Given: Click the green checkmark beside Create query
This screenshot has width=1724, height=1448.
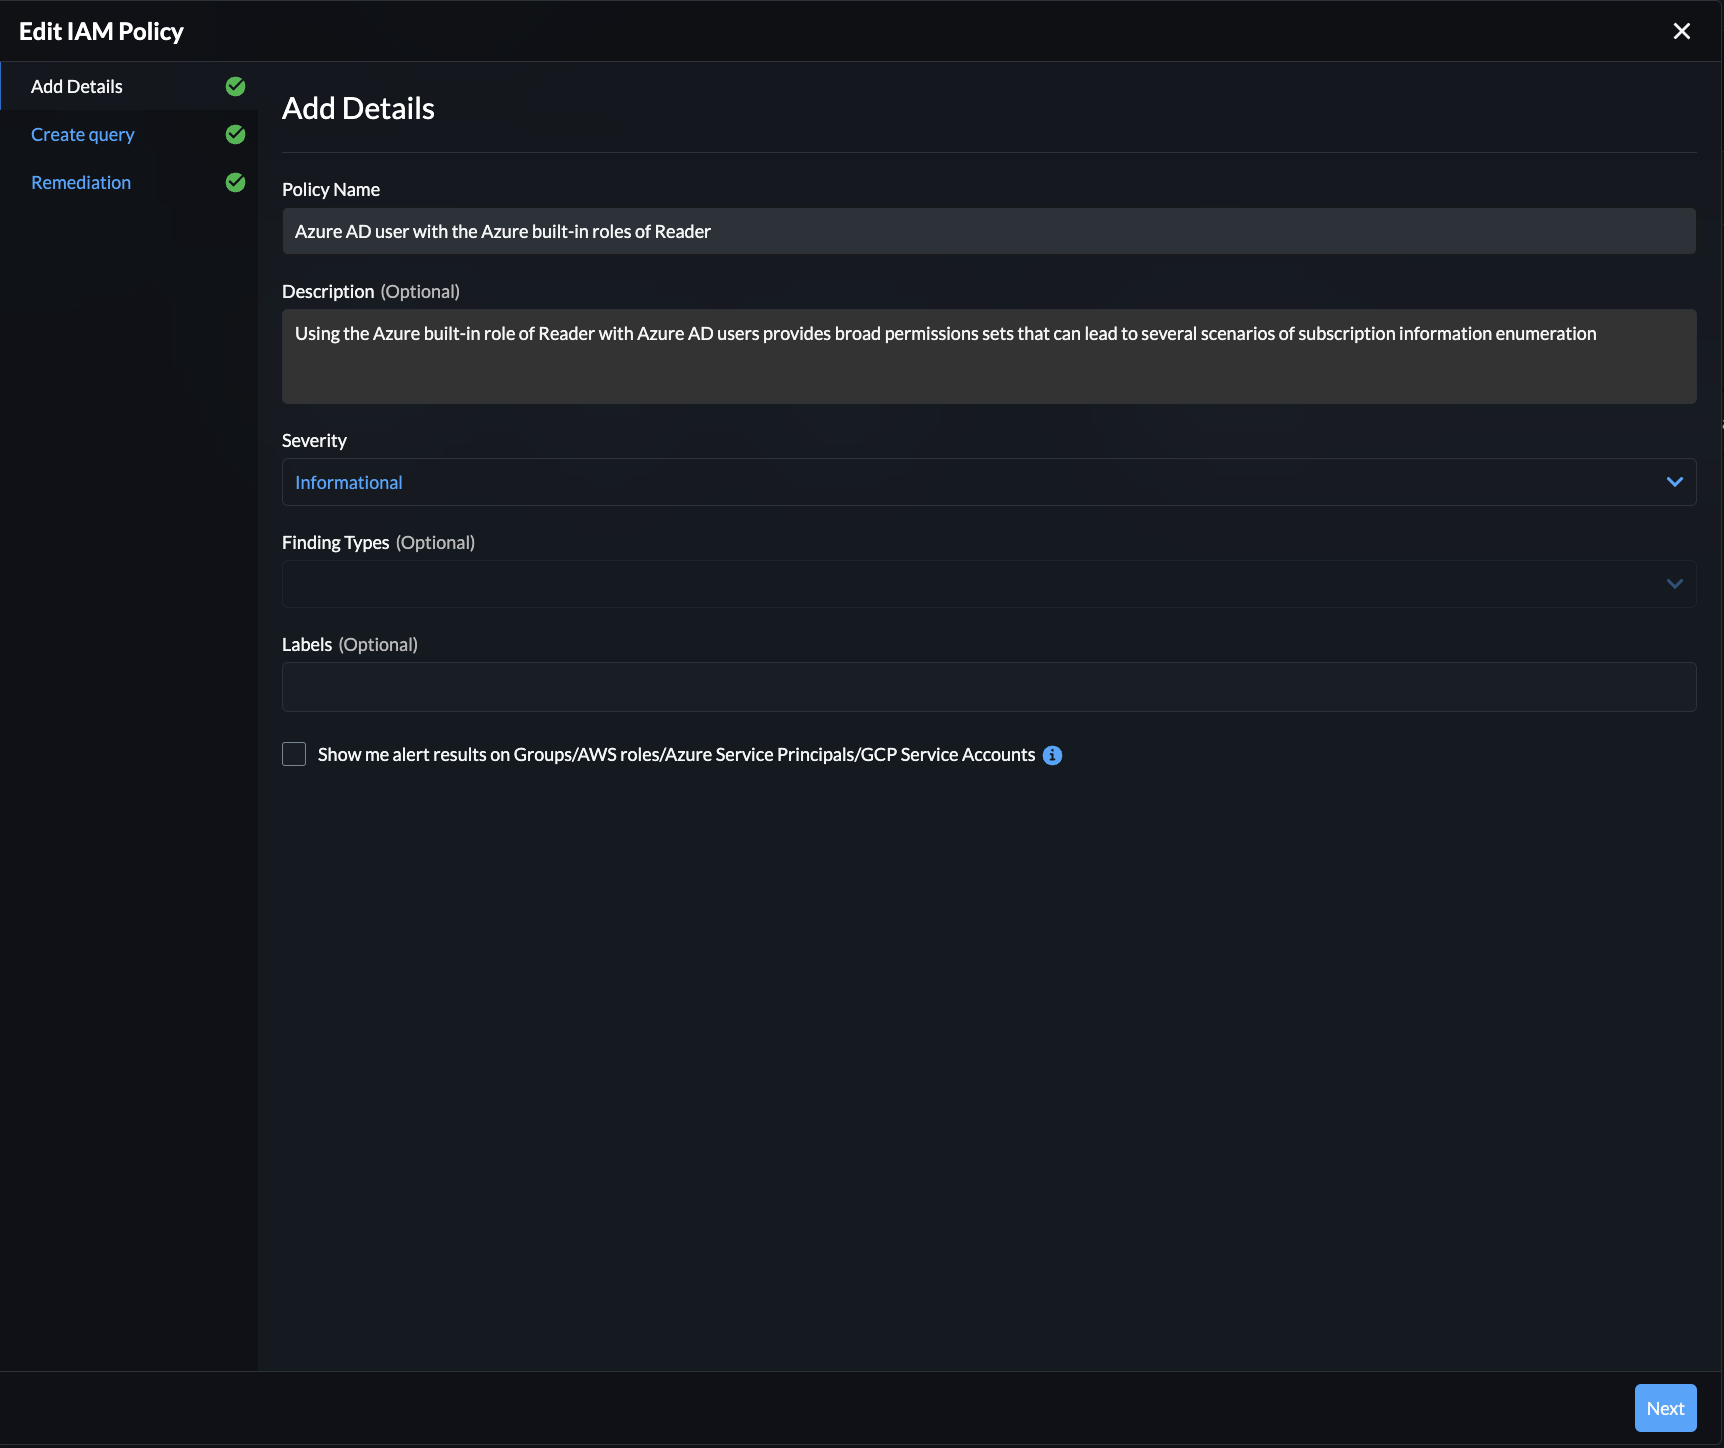Looking at the screenshot, I should (235, 135).
